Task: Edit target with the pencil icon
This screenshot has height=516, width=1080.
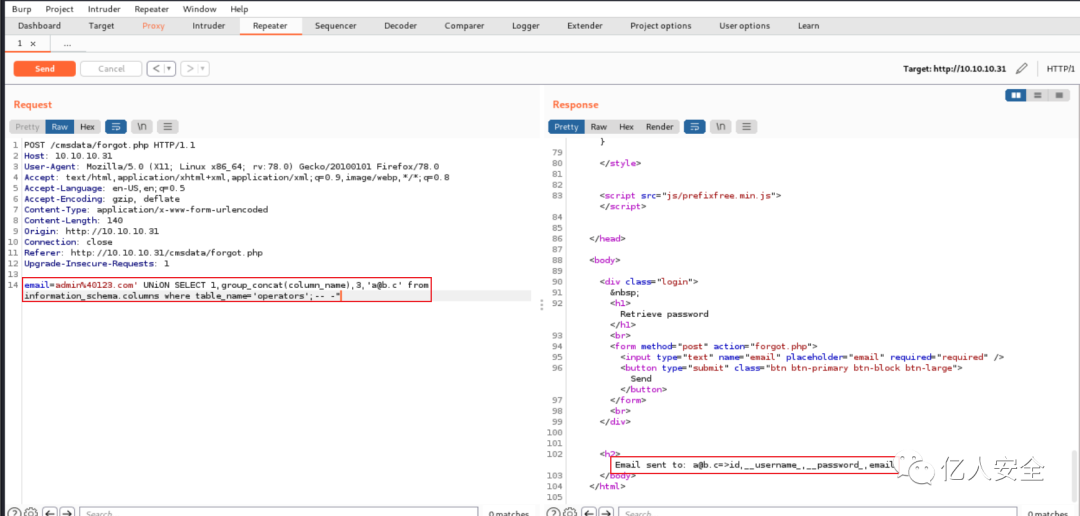Action: (x=1022, y=68)
